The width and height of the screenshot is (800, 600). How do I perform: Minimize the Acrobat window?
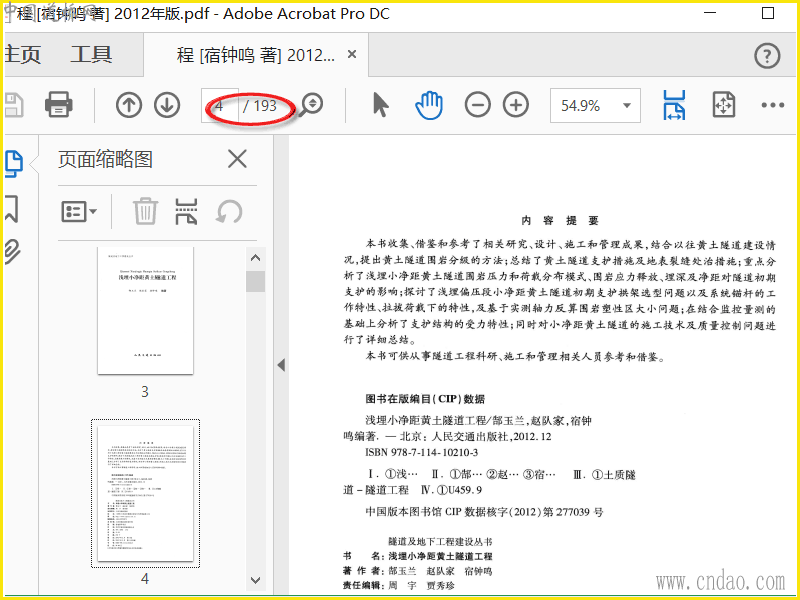pos(710,13)
